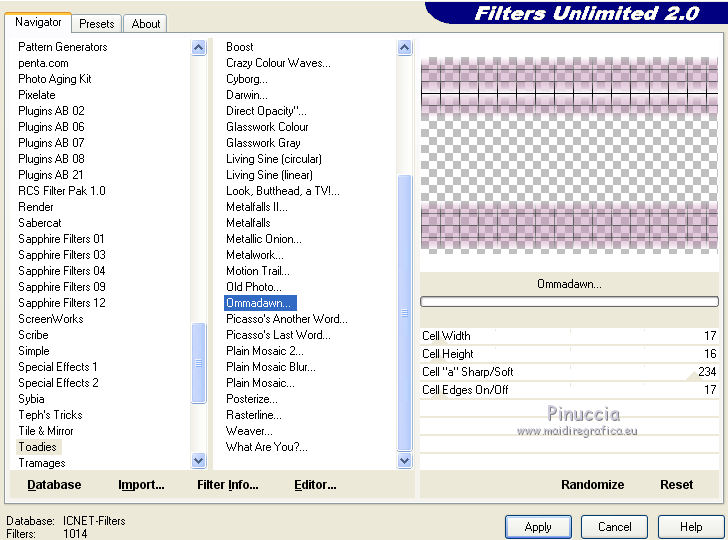Click the filter list scroll down arrow
Image resolution: width=728 pixels, height=540 pixels.
click(405, 461)
